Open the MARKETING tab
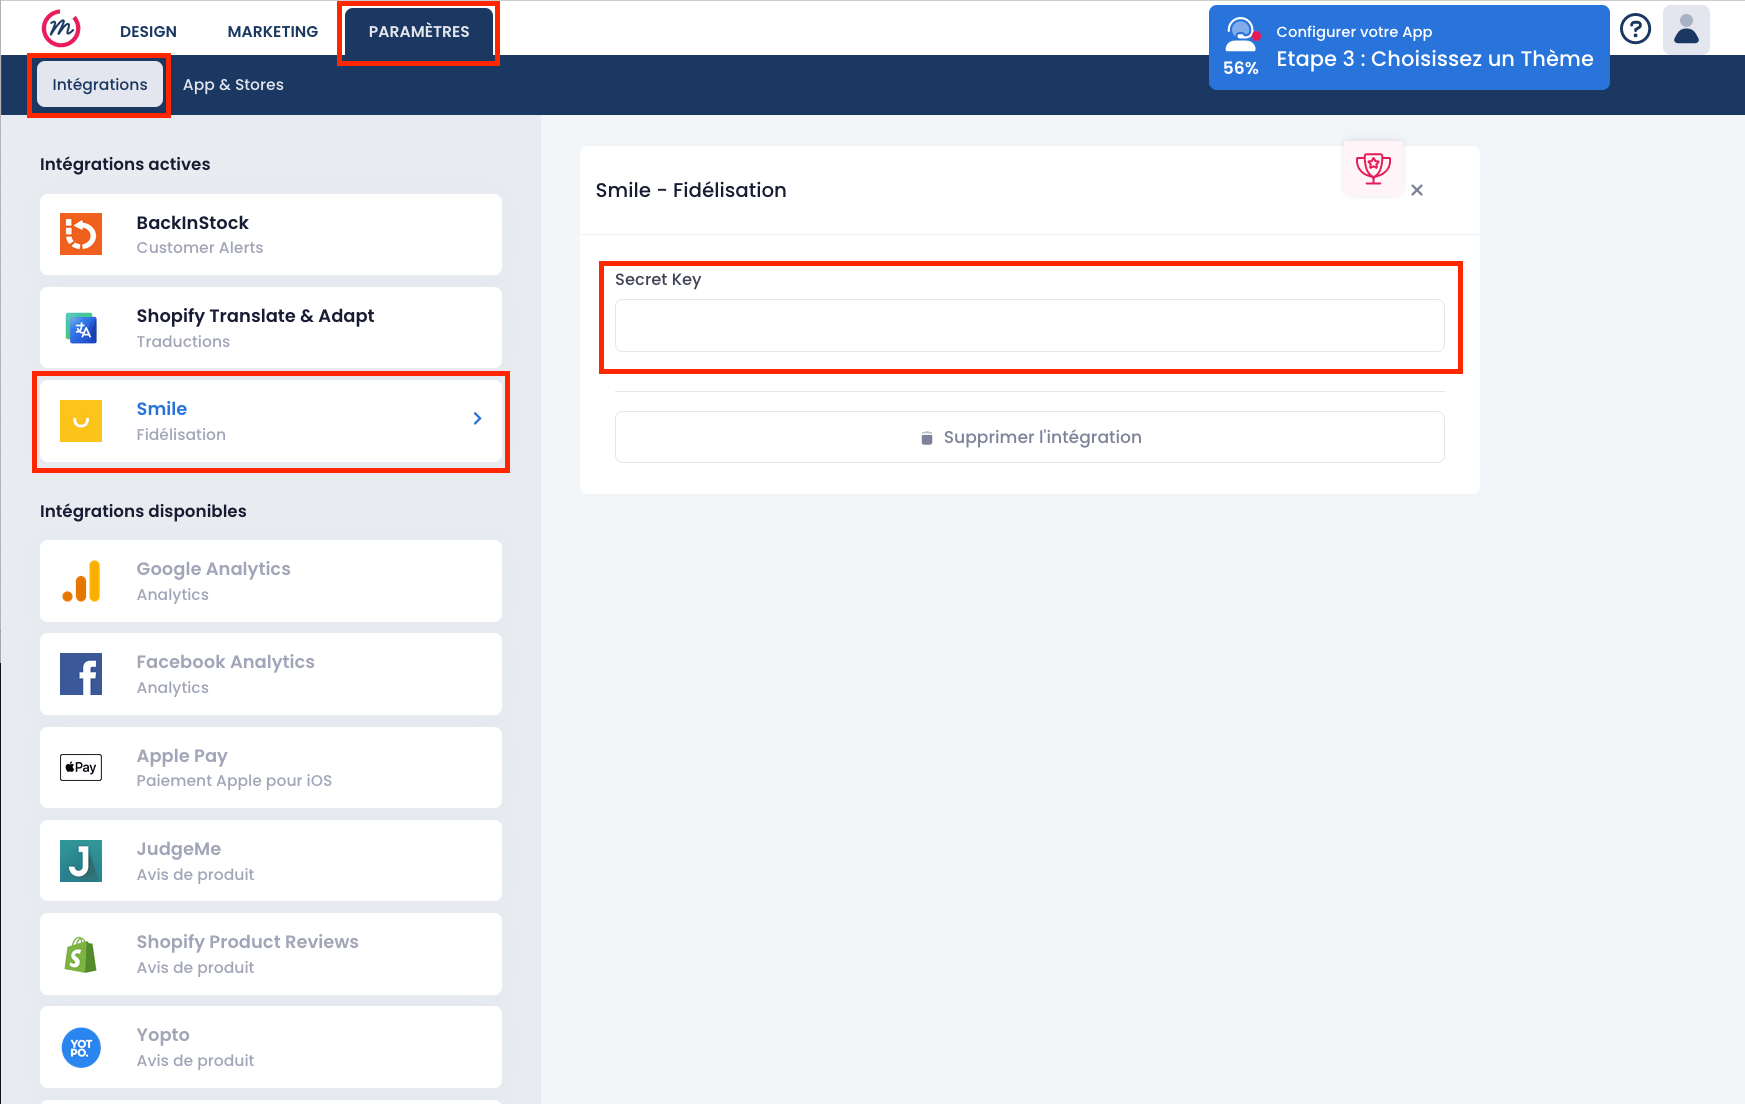 273,31
